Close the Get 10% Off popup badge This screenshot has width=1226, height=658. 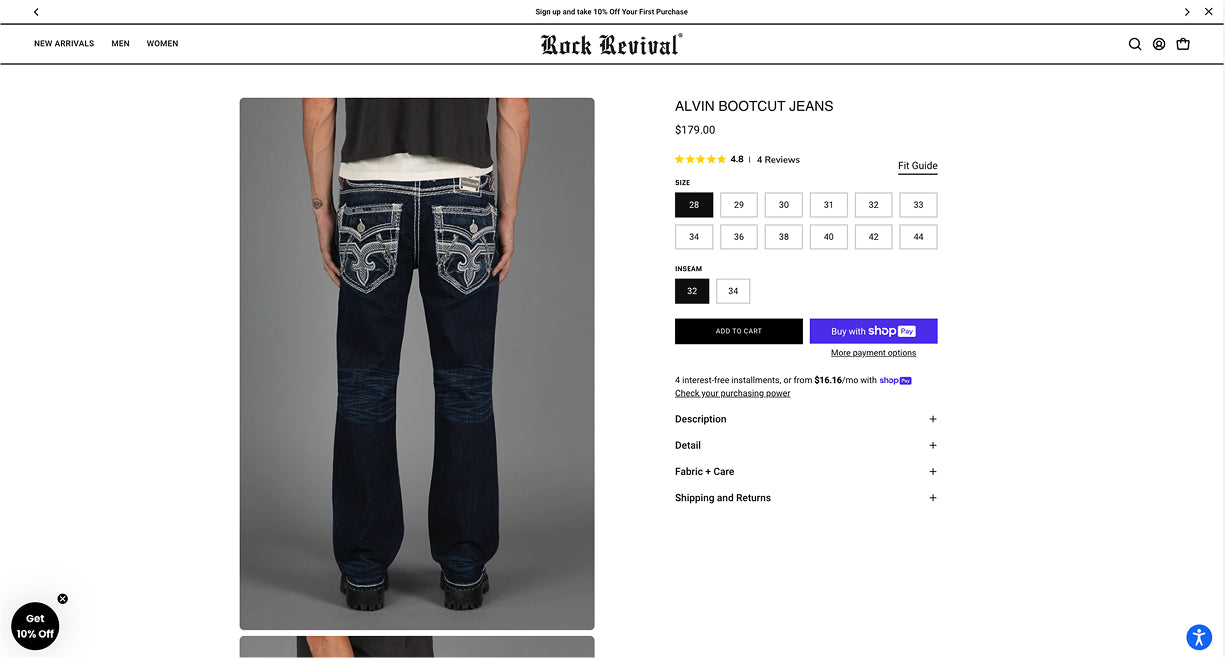[x=62, y=599]
